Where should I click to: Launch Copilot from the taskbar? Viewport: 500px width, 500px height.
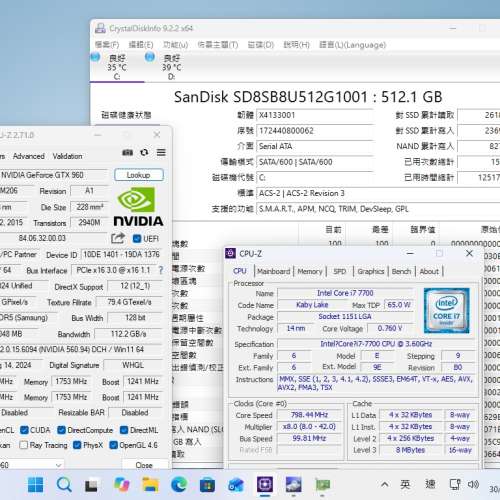122,484
